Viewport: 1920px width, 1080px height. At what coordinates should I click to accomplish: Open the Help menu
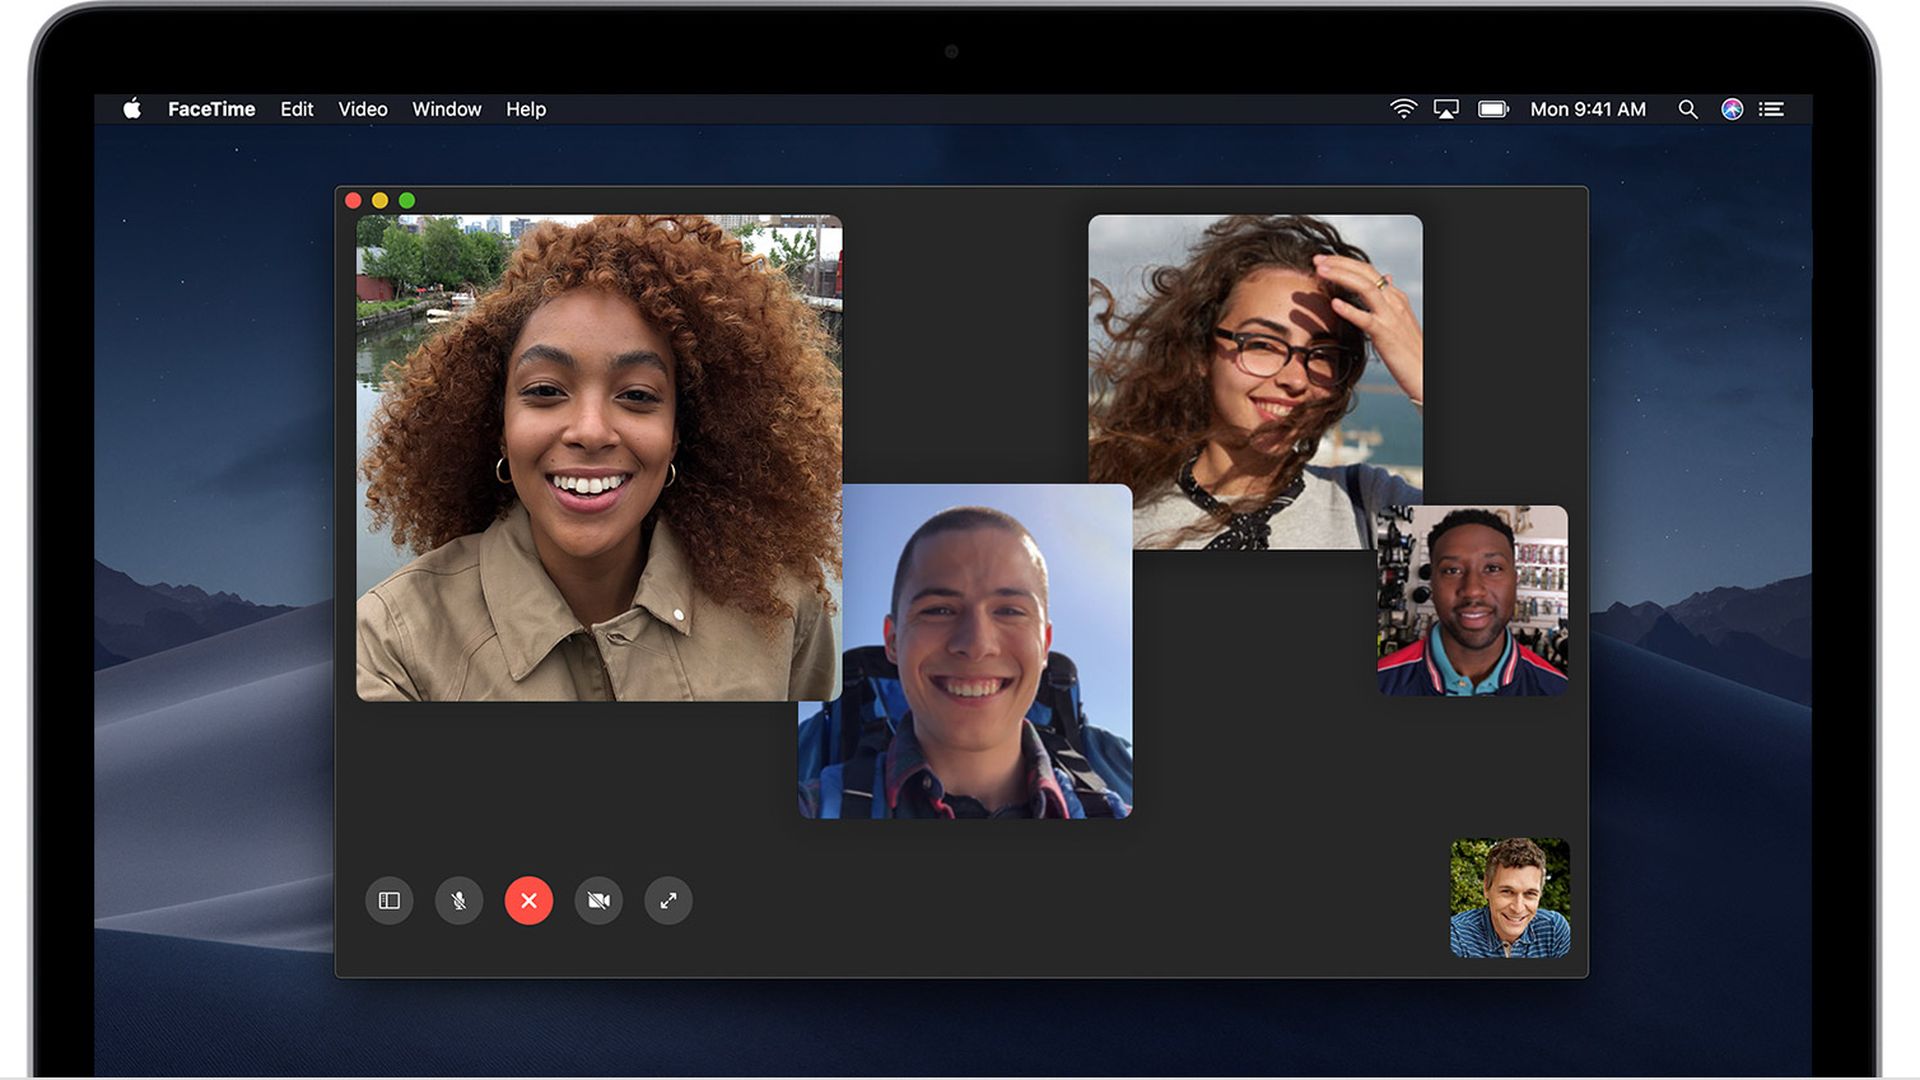(x=525, y=109)
